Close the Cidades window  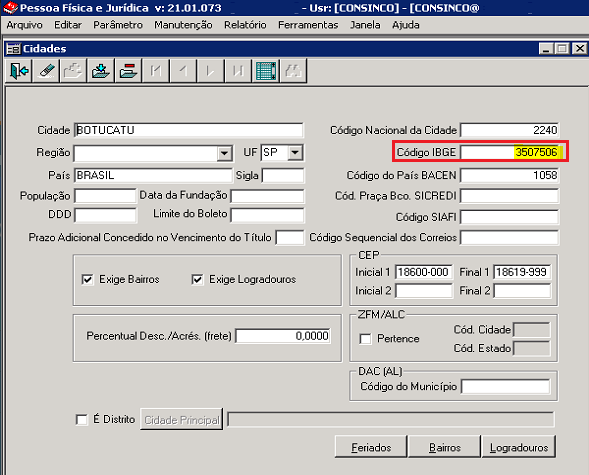(580, 48)
